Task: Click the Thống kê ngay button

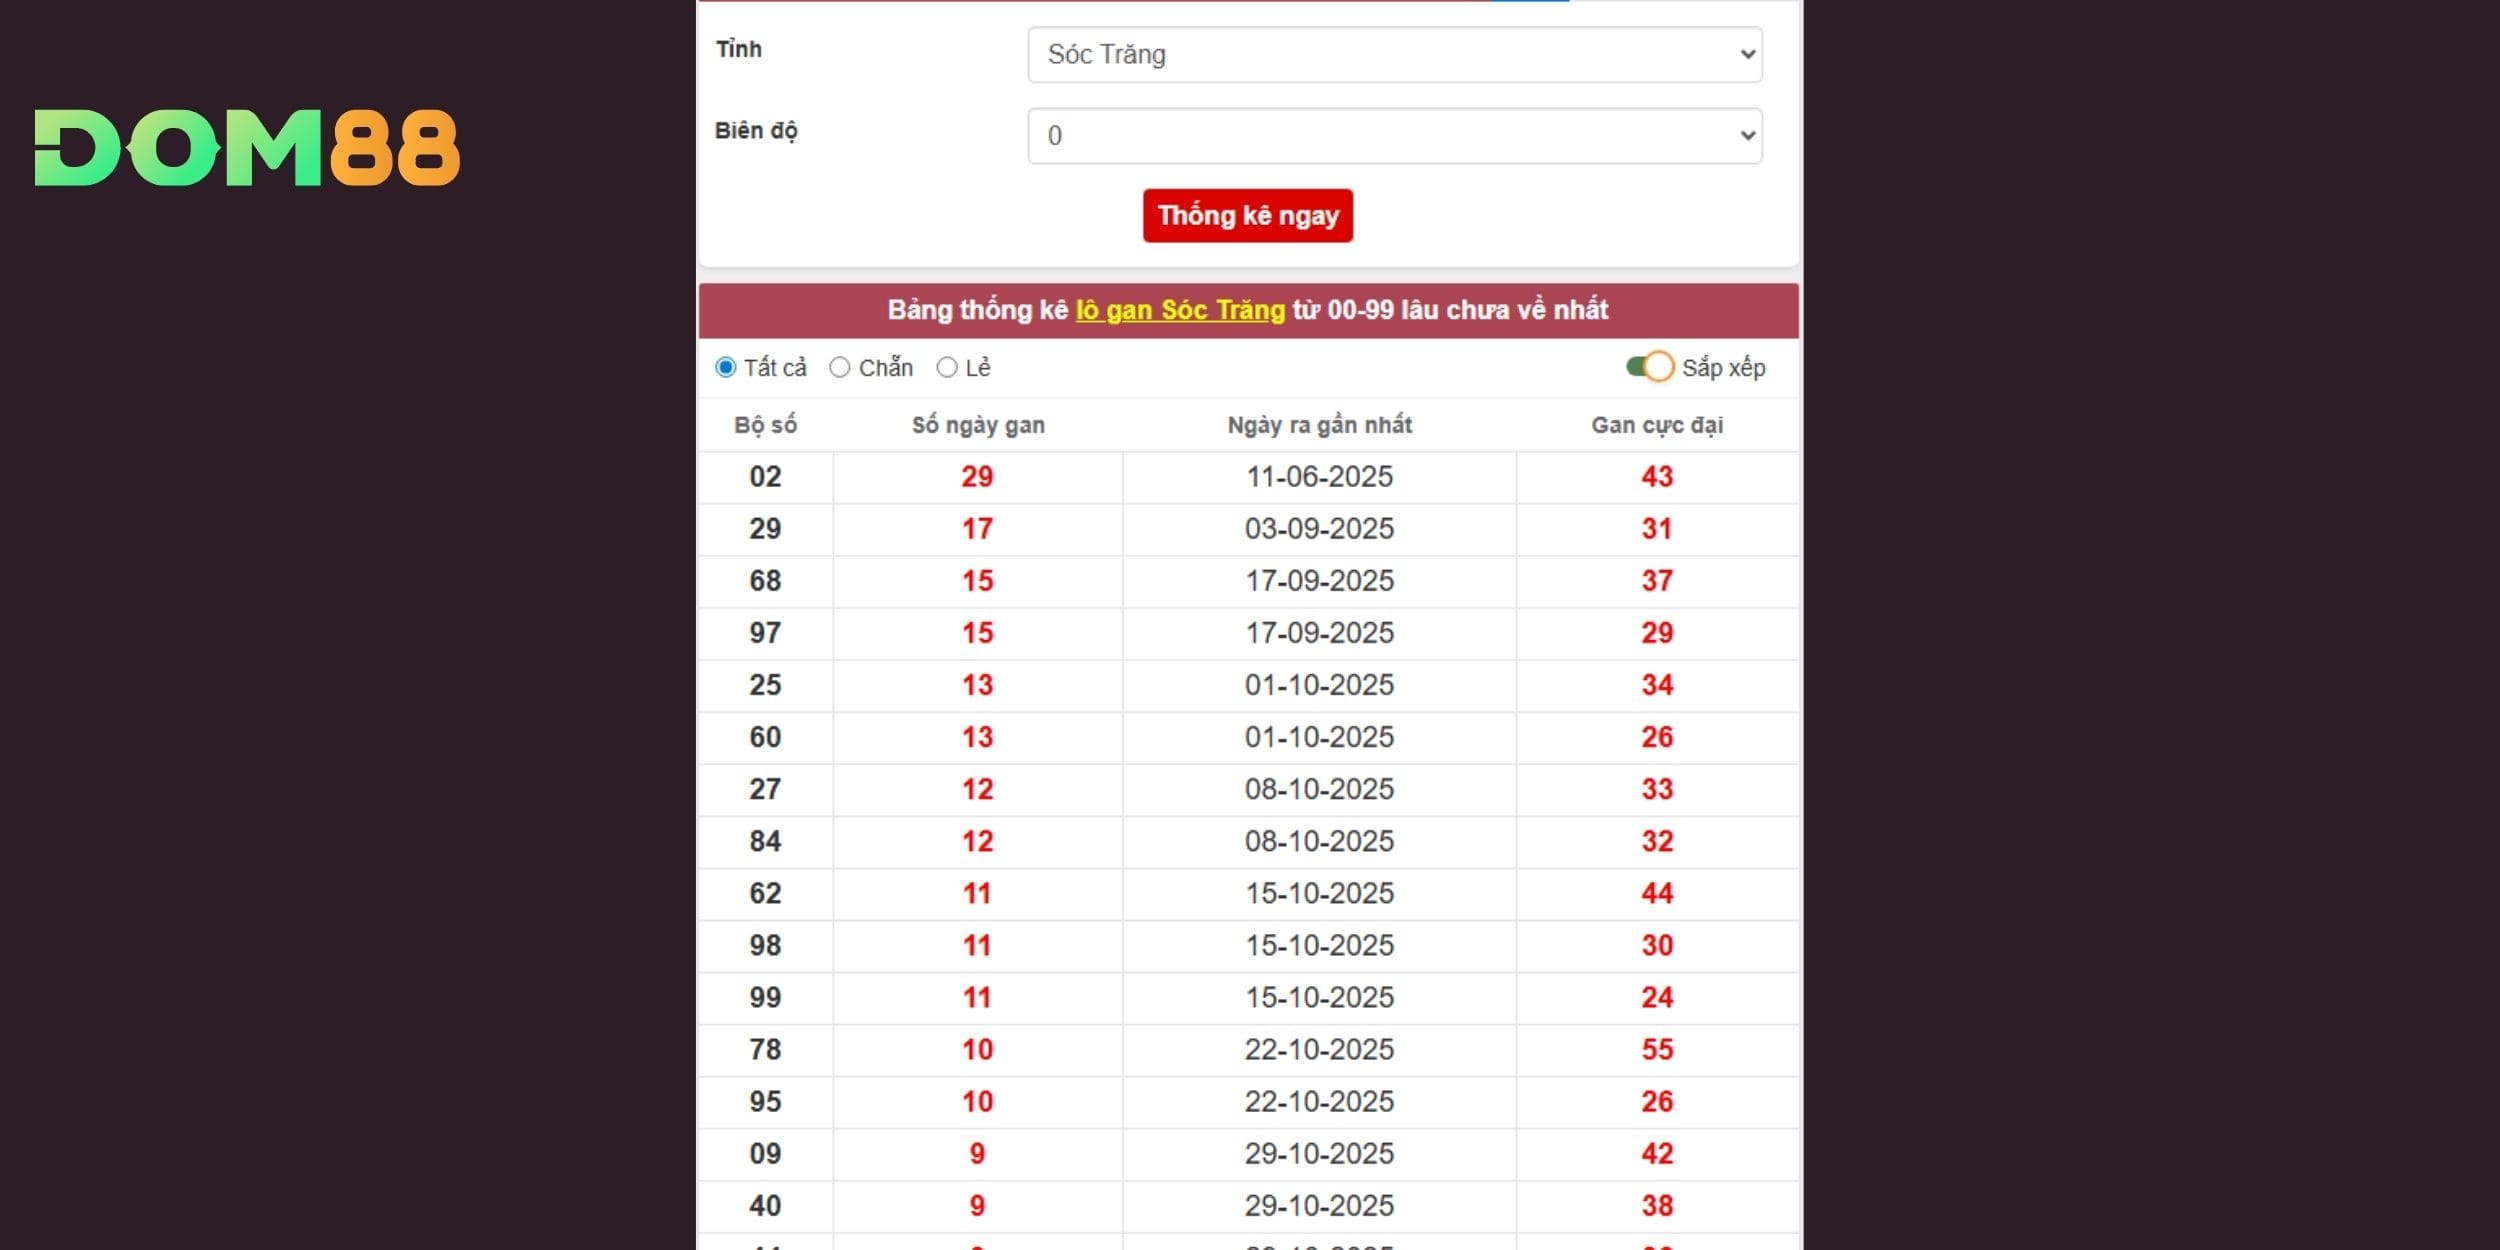Action: 1247,216
